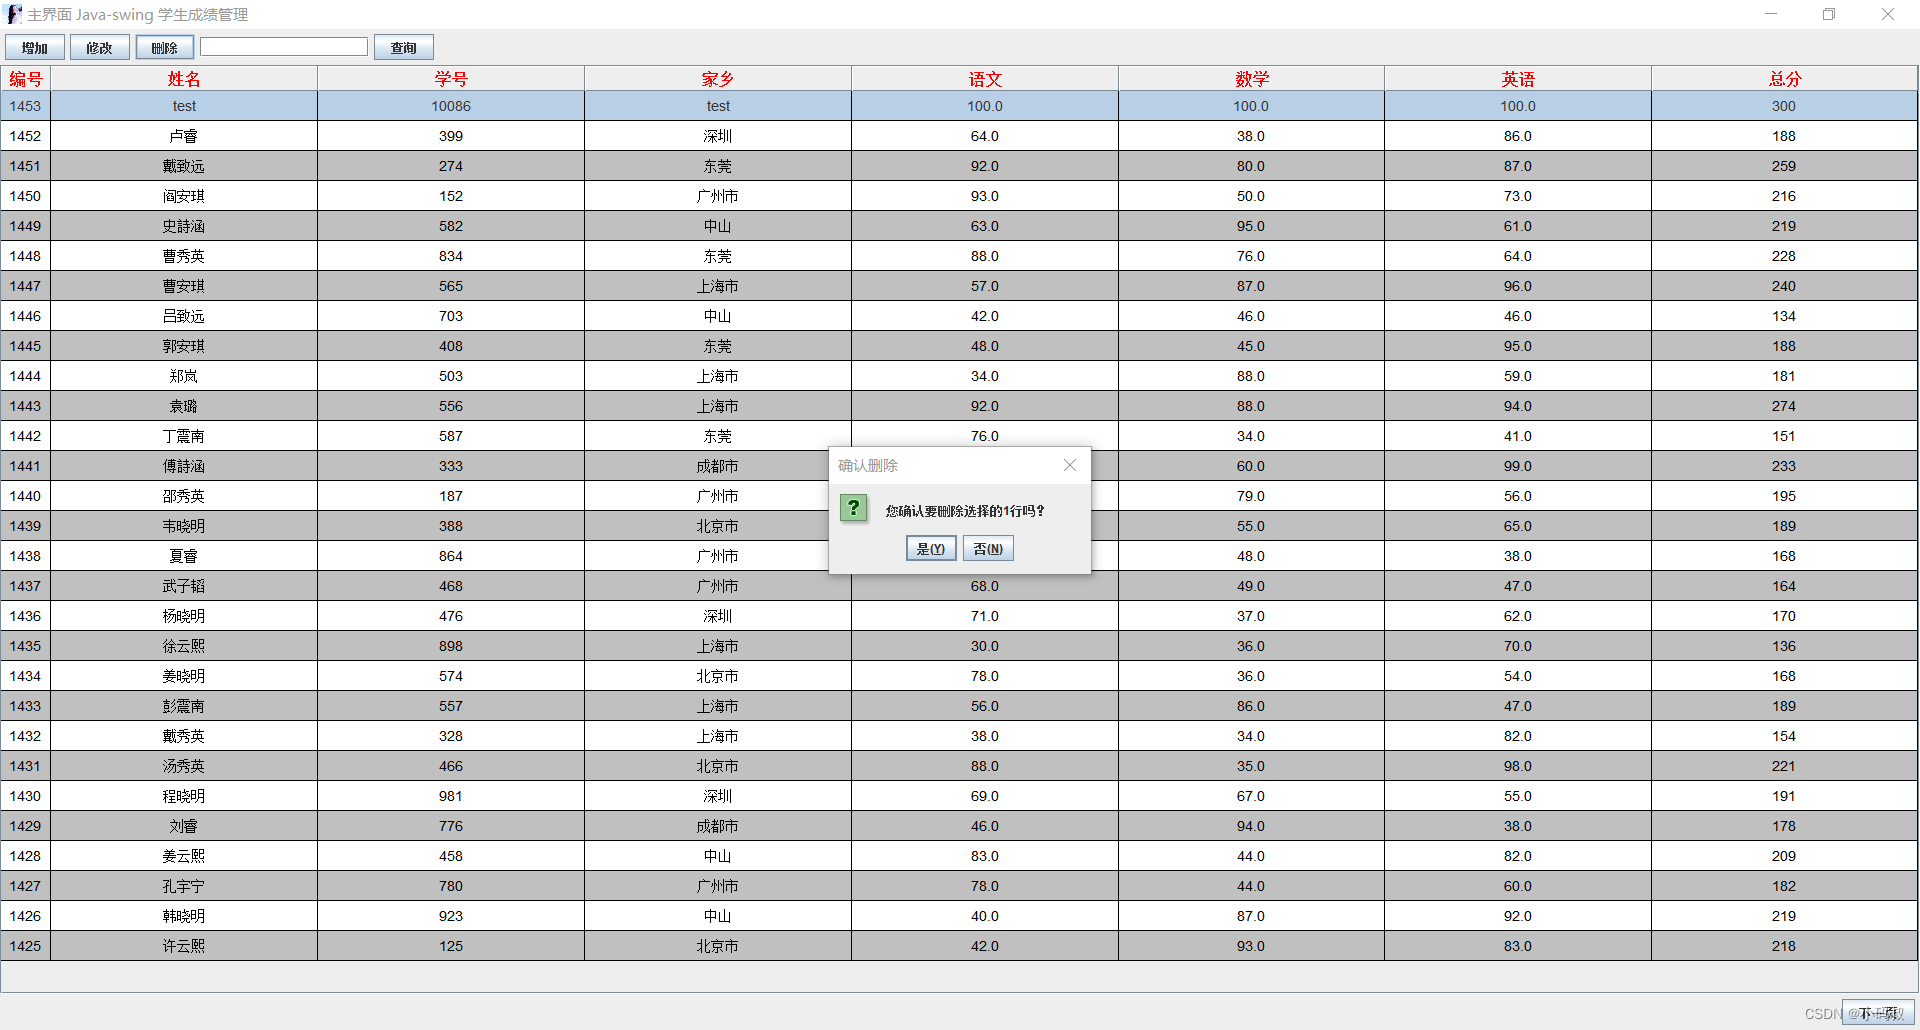Image resolution: width=1920 pixels, height=1030 pixels.
Task: Click the 删除 (Delete) toolbar button
Action: point(165,48)
